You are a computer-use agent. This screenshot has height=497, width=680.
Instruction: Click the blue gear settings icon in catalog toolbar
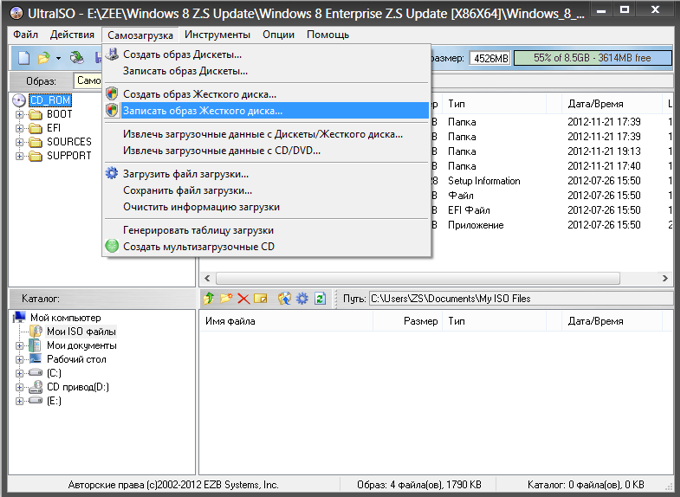tap(302, 298)
